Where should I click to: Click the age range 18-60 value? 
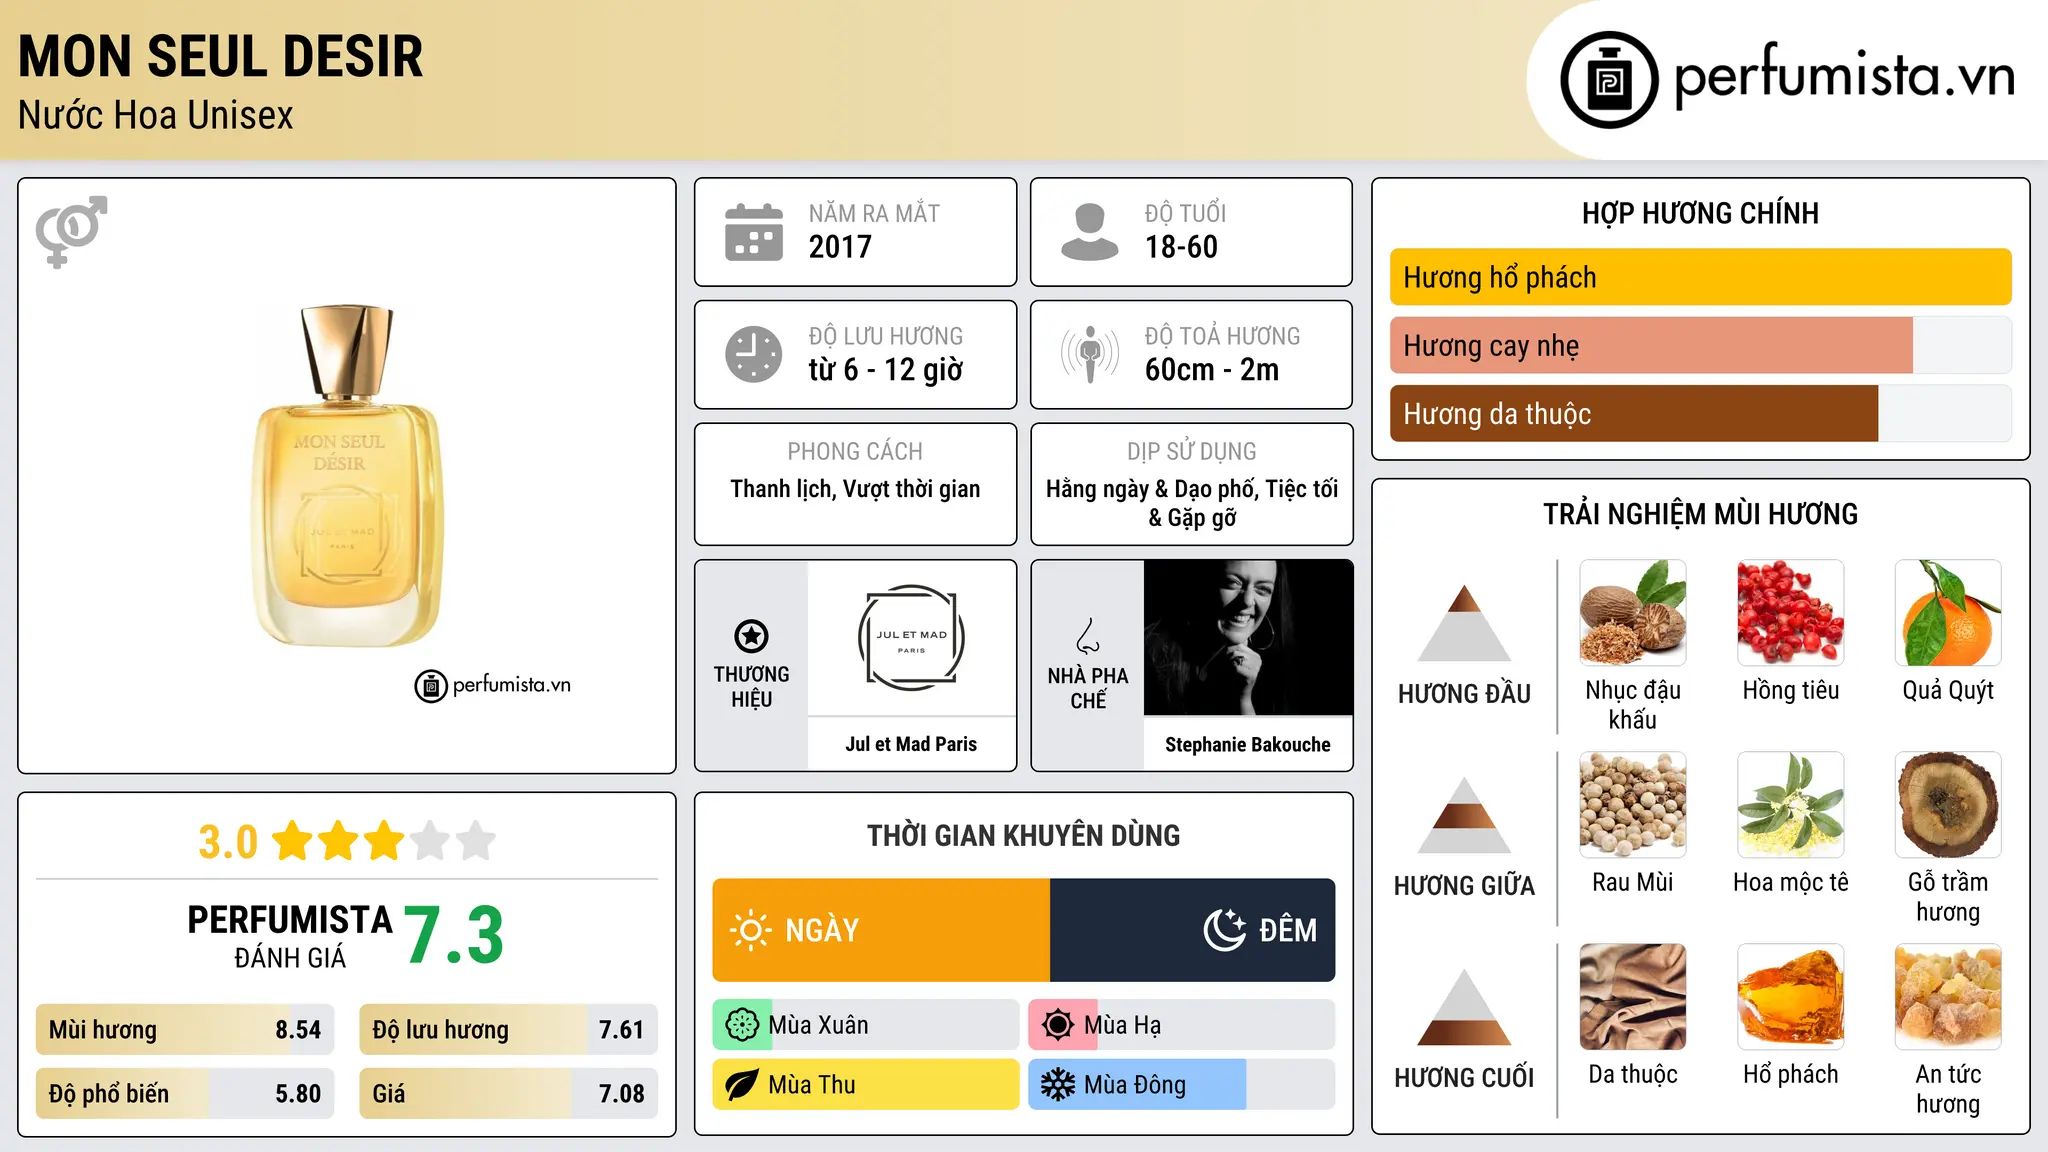(x=1181, y=247)
